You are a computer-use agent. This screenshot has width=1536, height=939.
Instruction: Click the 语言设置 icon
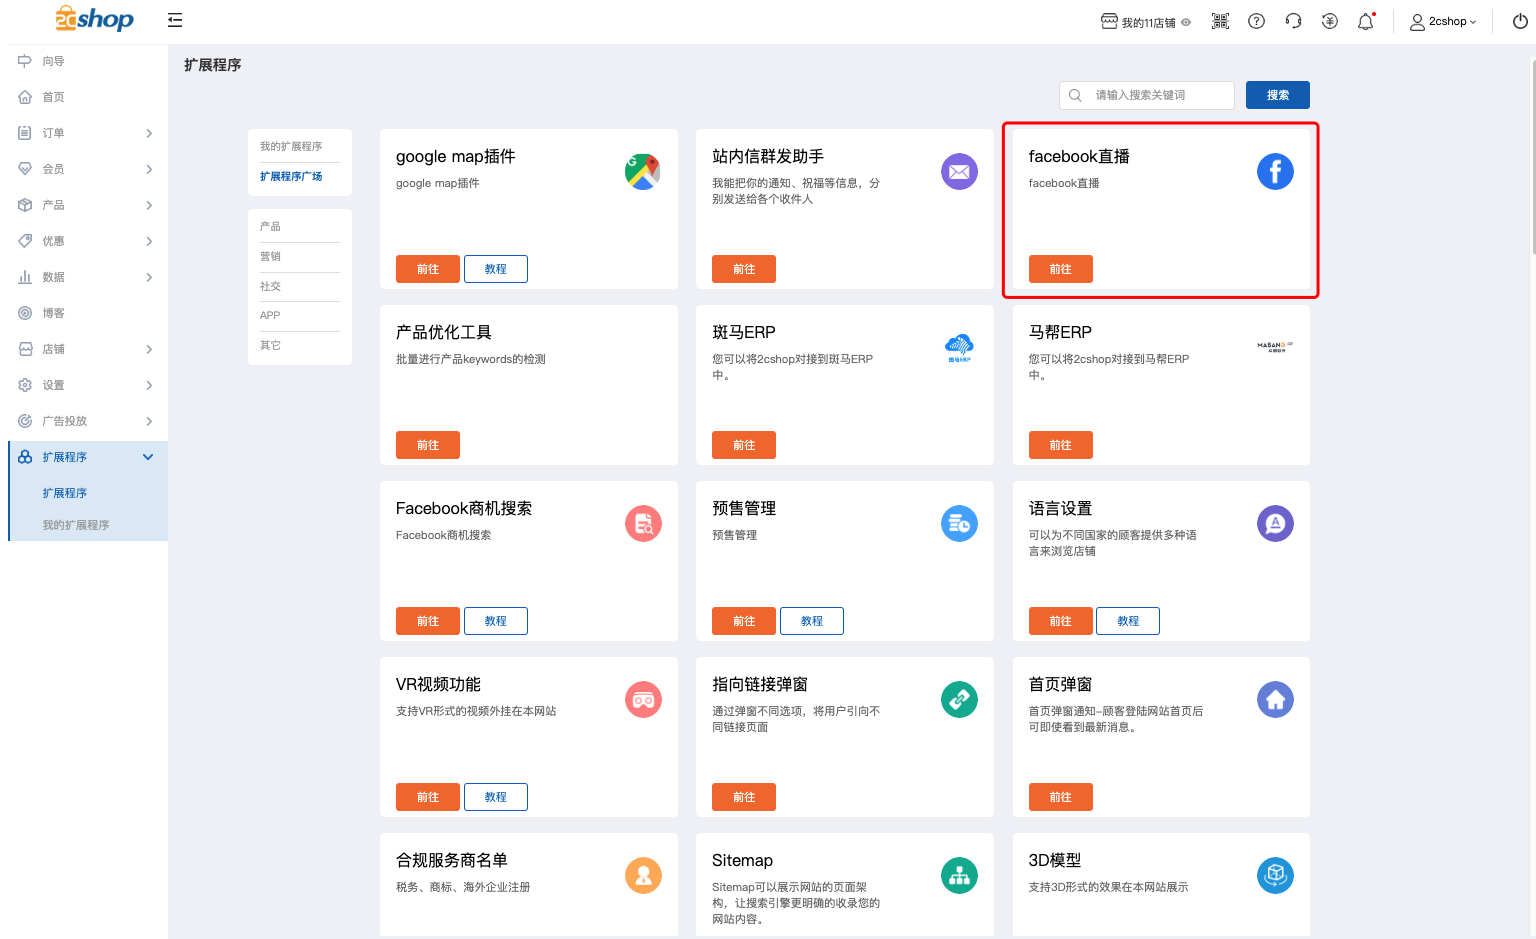1275,524
